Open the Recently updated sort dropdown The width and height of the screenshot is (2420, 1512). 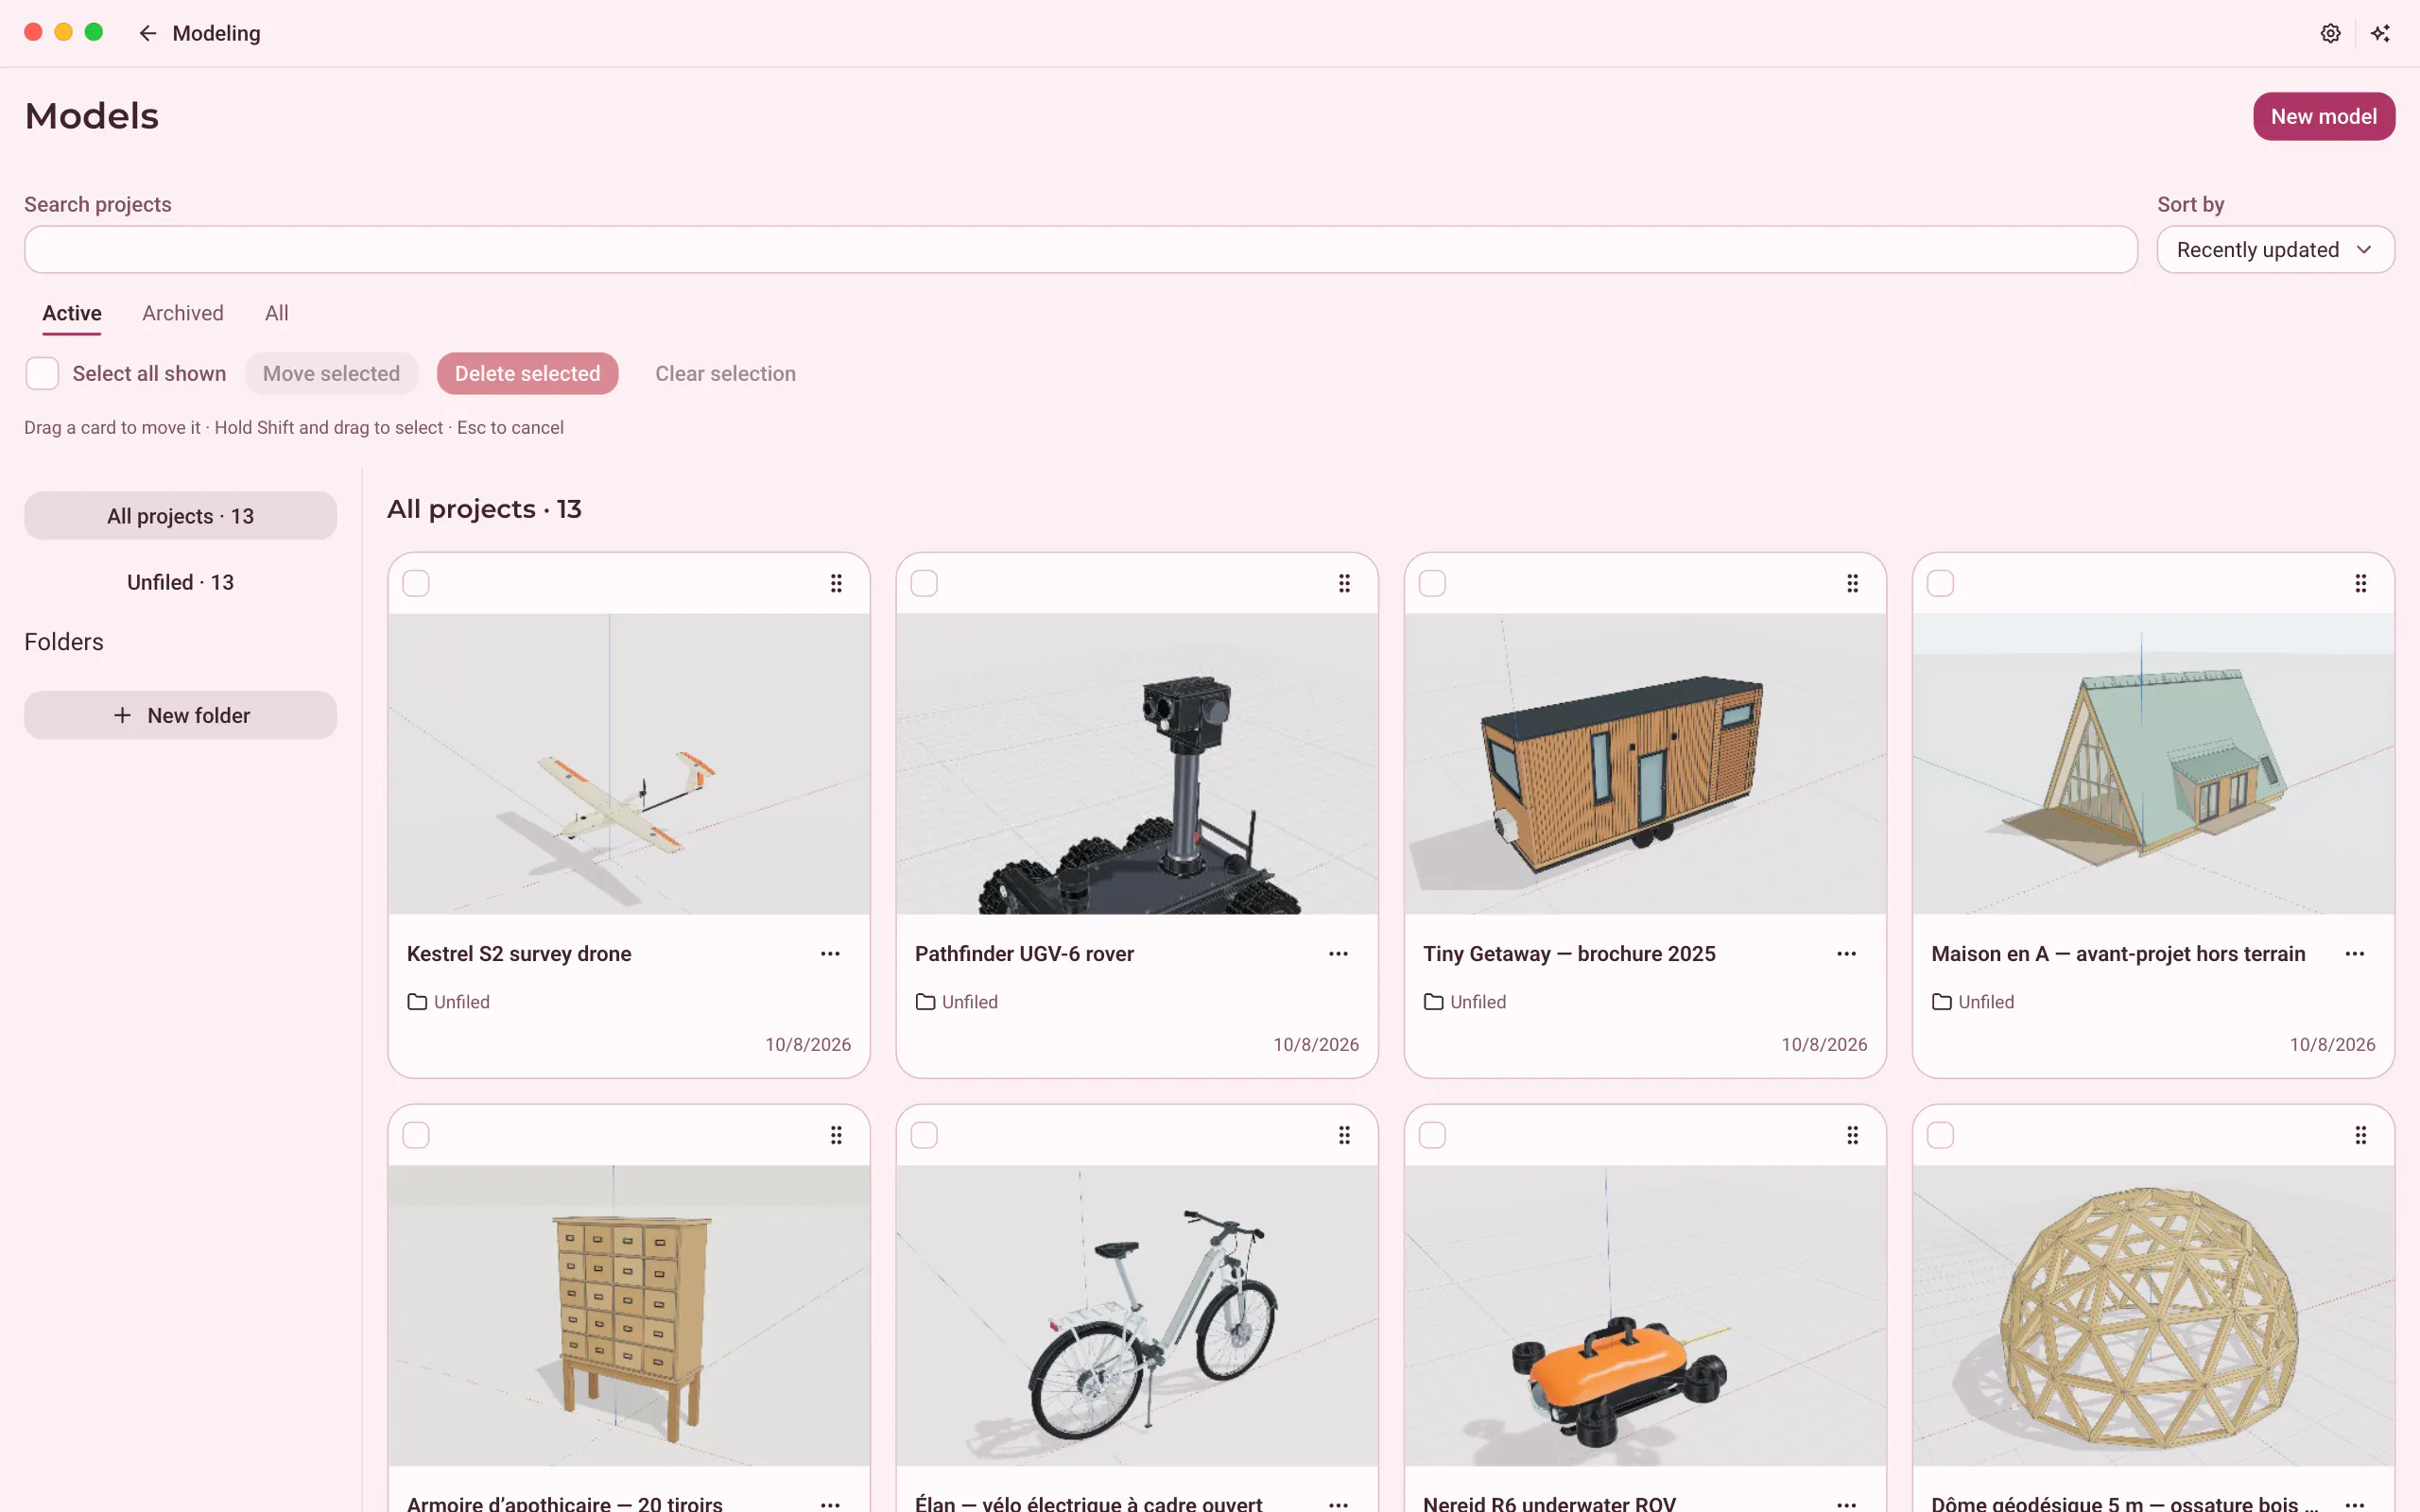[x=2275, y=249]
